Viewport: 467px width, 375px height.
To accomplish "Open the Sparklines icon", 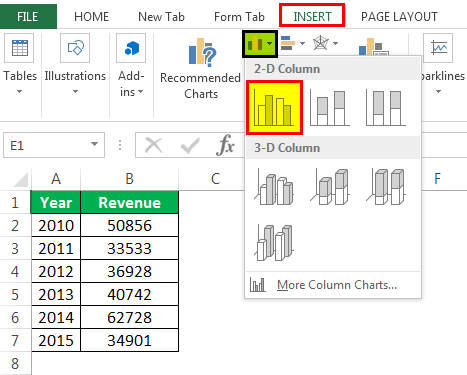I will tap(438, 48).
